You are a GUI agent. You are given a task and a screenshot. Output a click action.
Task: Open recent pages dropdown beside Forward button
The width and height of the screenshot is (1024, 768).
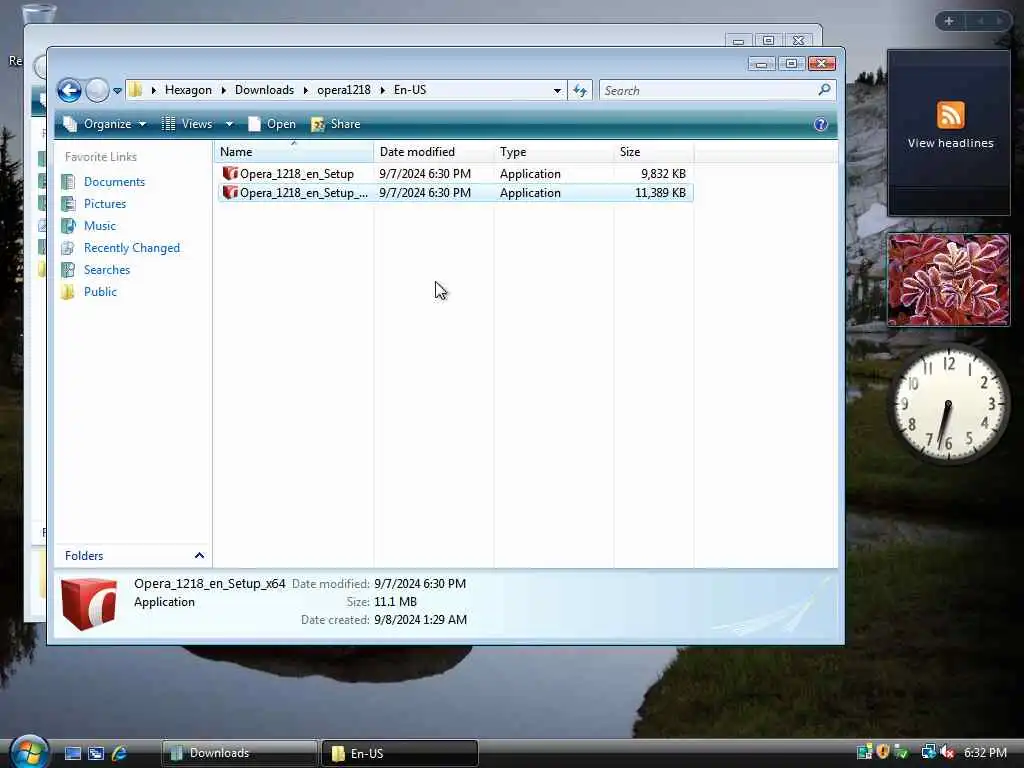click(118, 91)
